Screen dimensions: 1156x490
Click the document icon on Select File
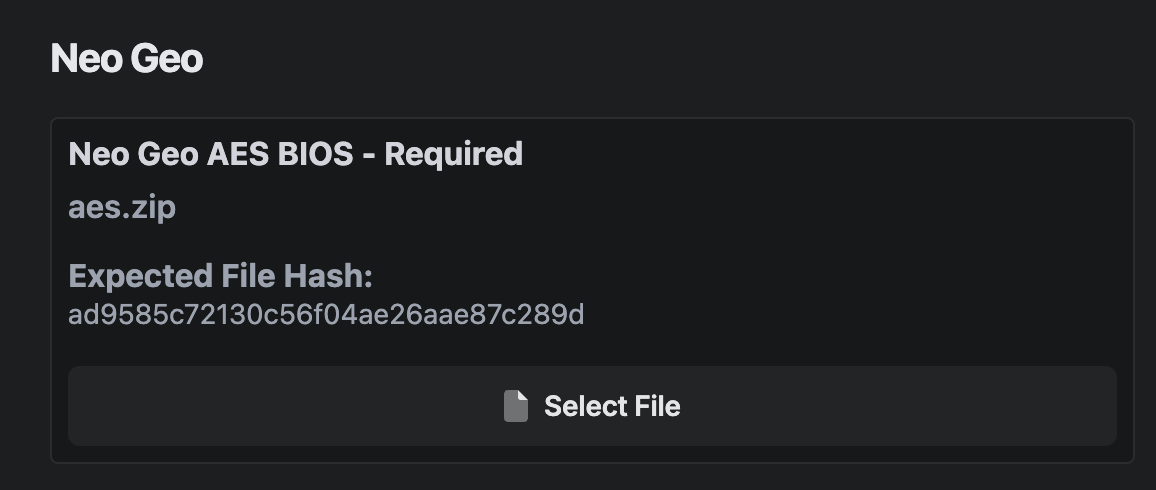pos(515,406)
